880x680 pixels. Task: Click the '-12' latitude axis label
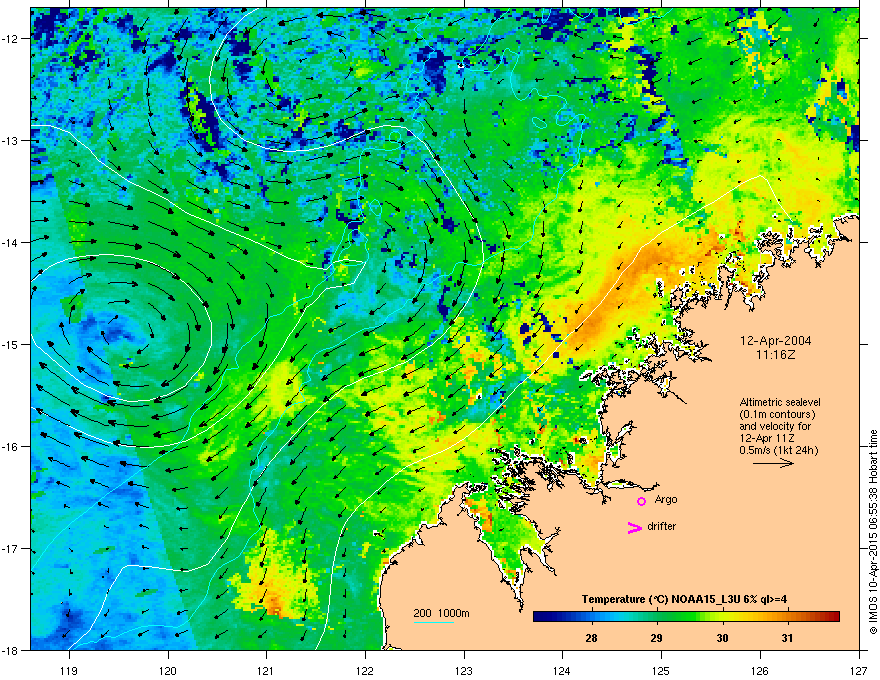pyautogui.click(x=11, y=39)
